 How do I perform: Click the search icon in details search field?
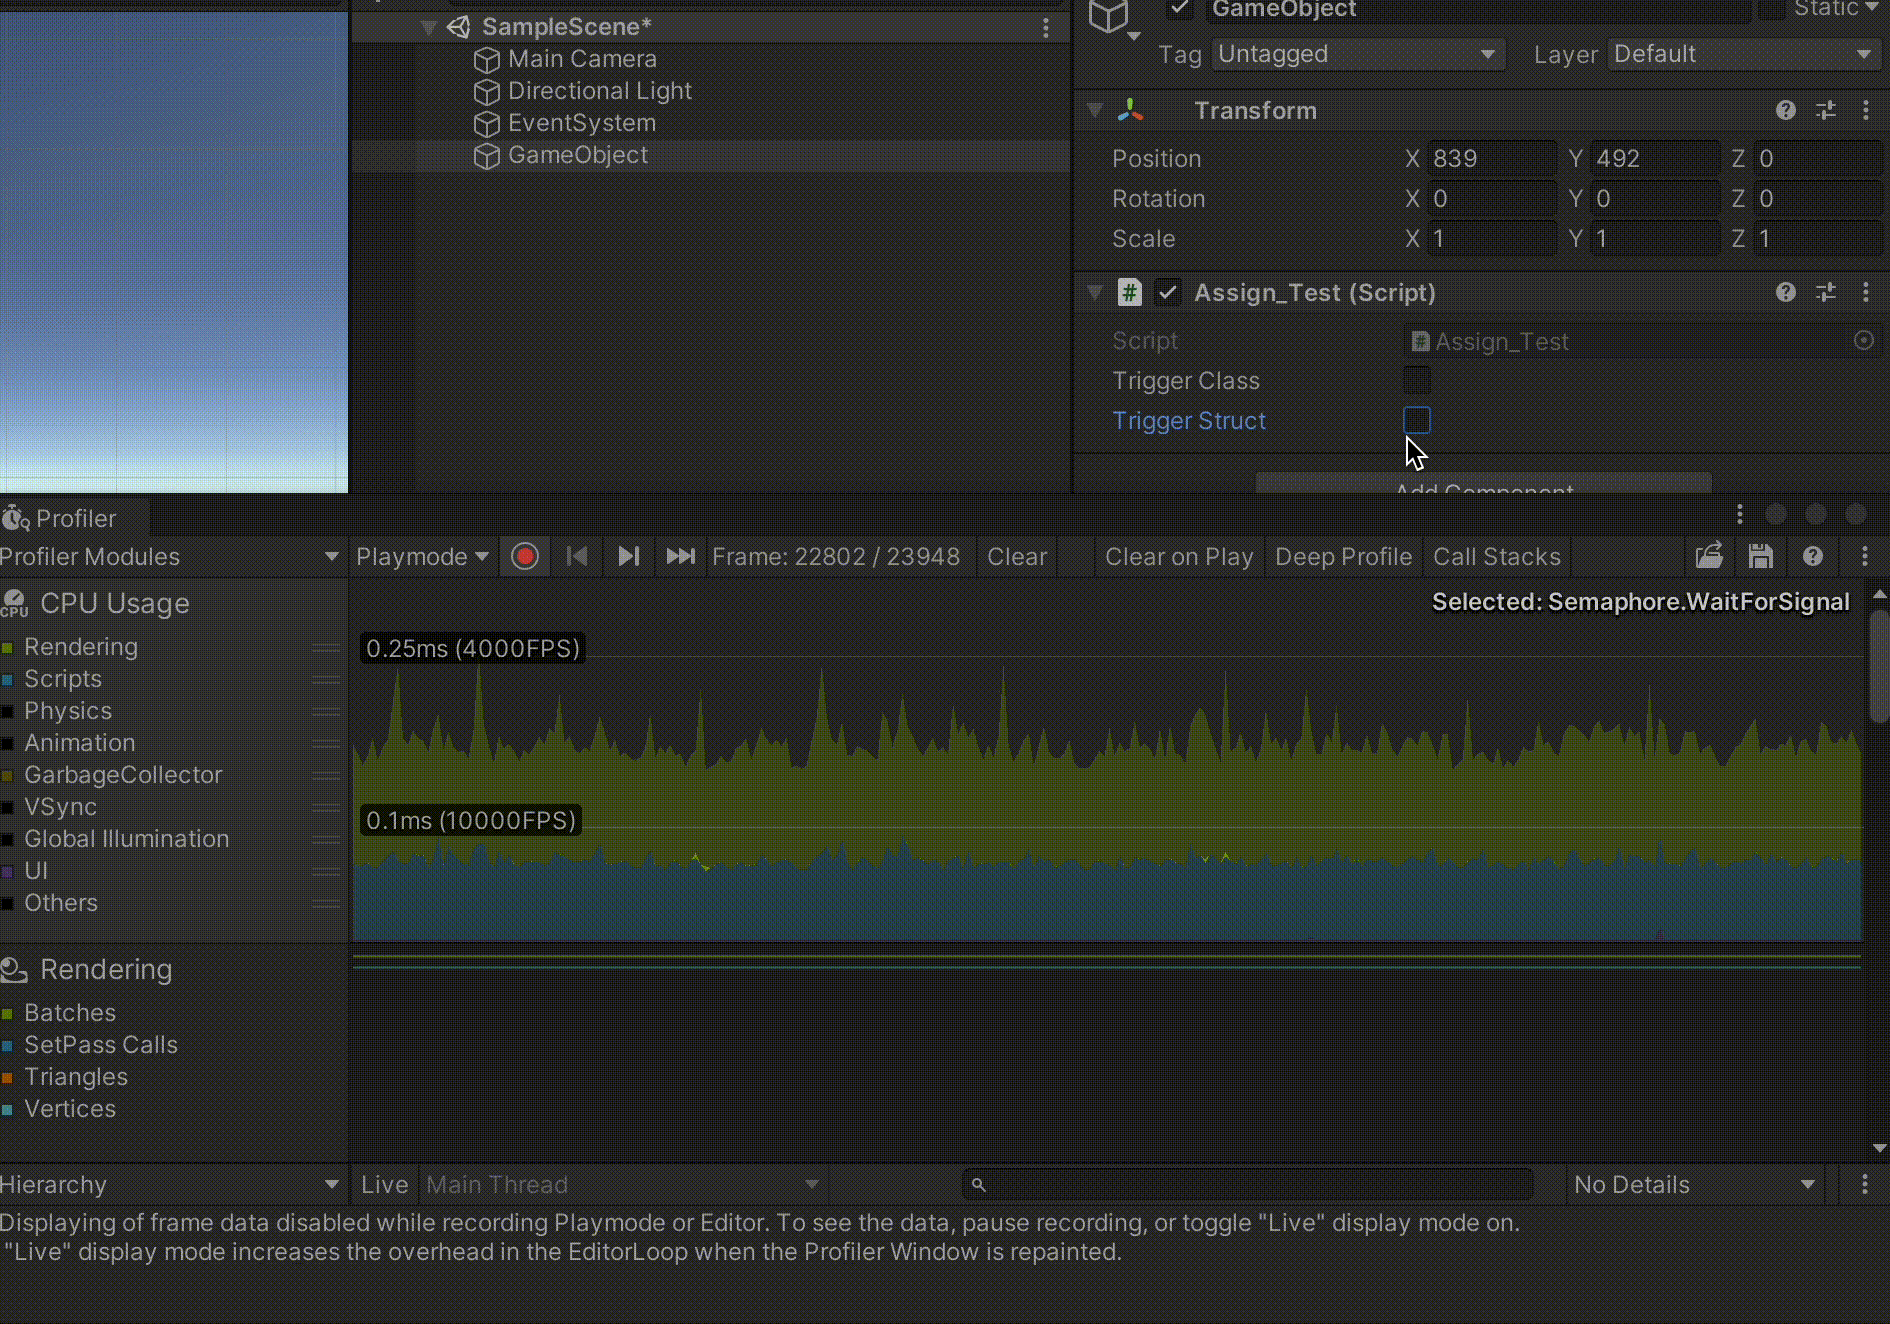pos(978,1185)
